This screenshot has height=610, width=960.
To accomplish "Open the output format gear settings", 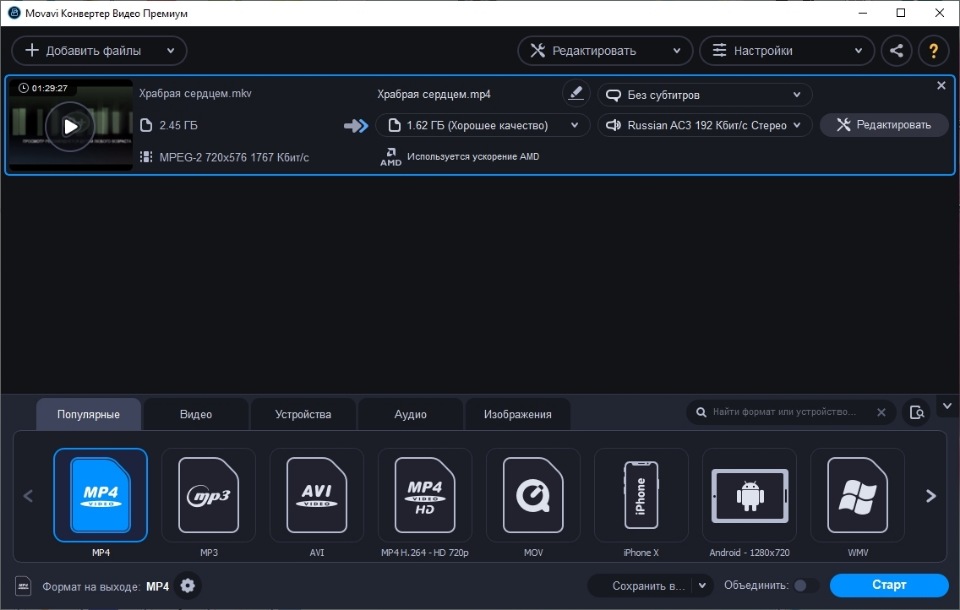I will [x=188, y=588].
